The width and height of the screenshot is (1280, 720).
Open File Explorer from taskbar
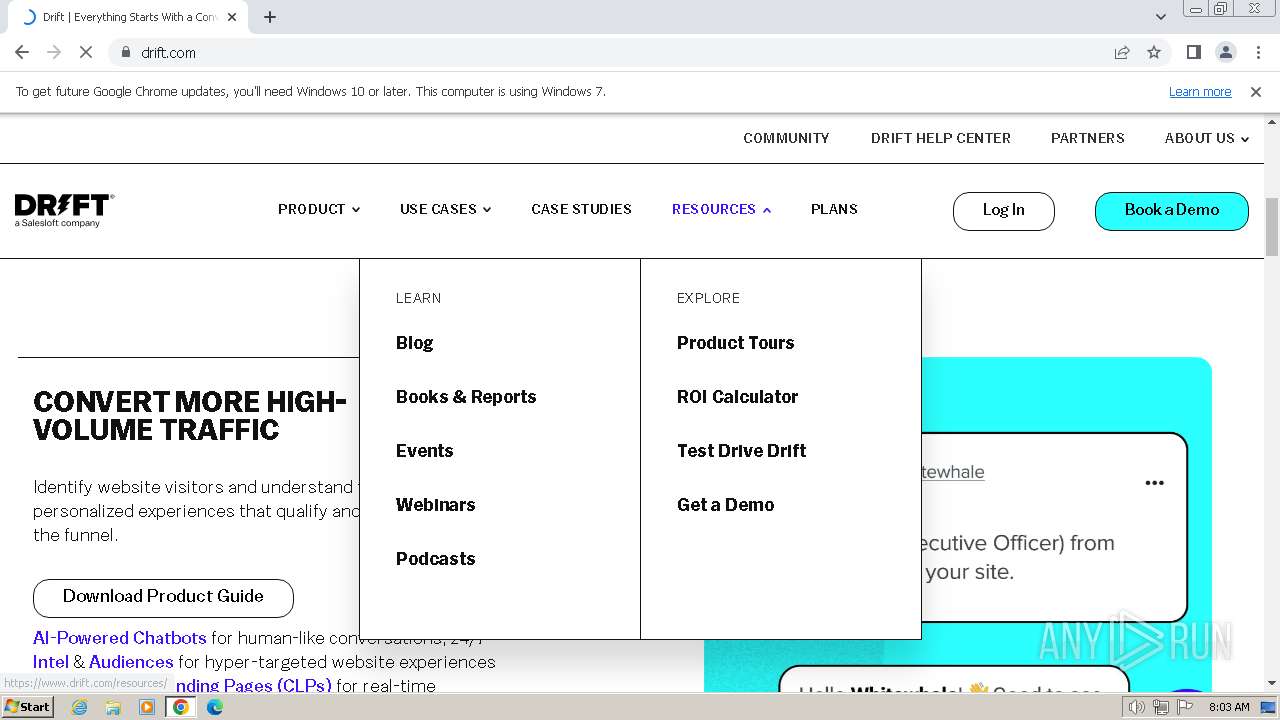(113, 707)
